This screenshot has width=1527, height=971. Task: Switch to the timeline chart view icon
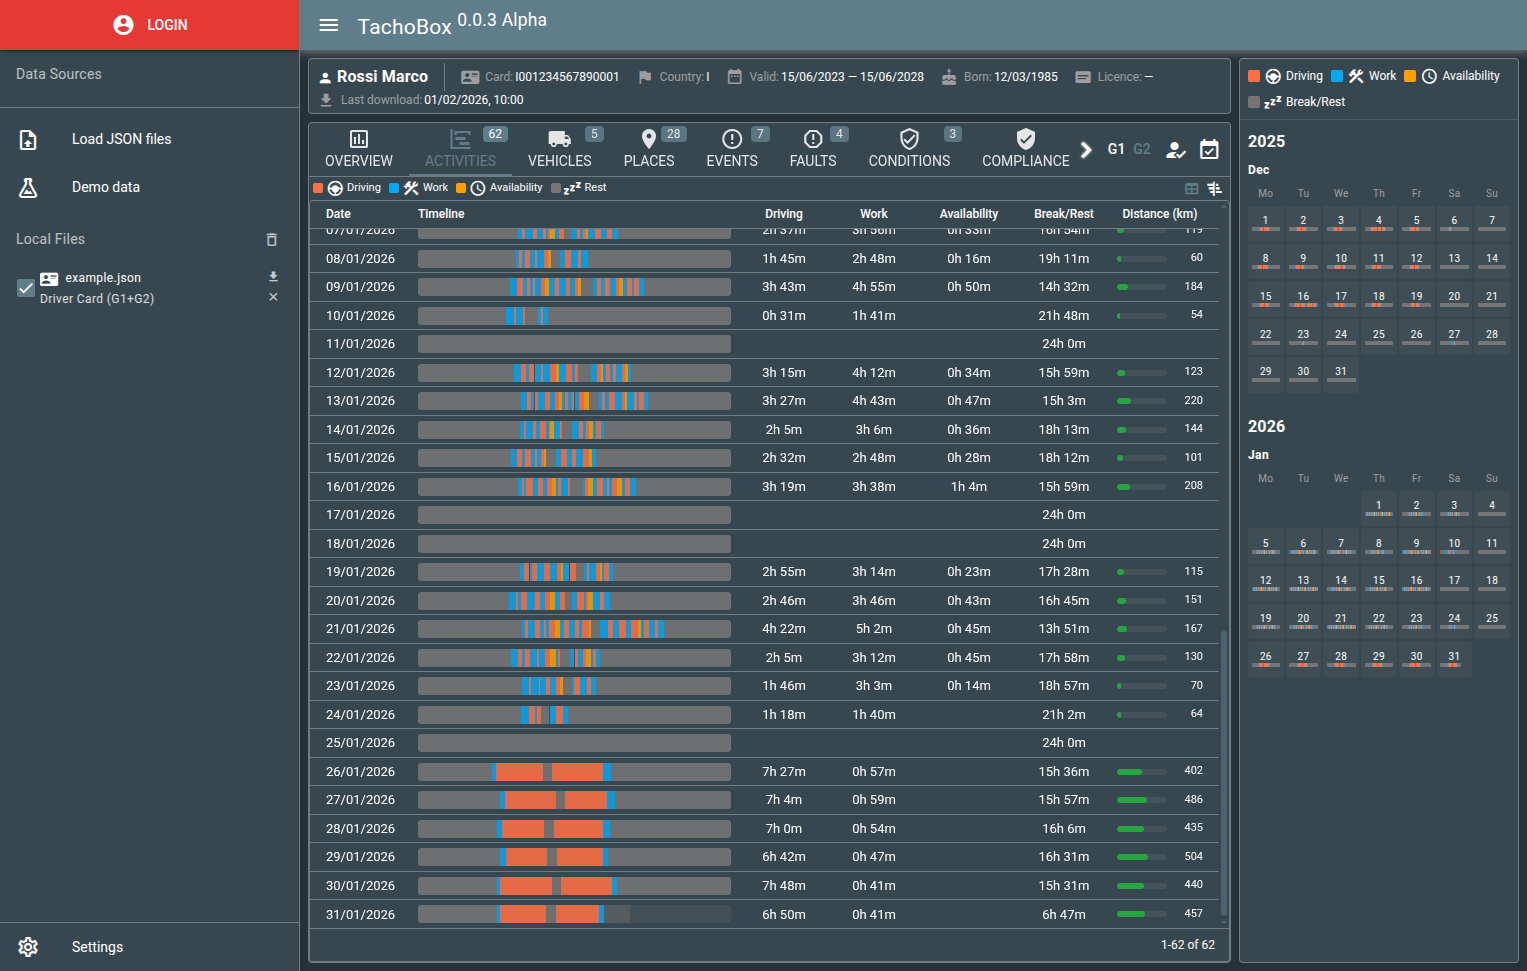[1214, 189]
